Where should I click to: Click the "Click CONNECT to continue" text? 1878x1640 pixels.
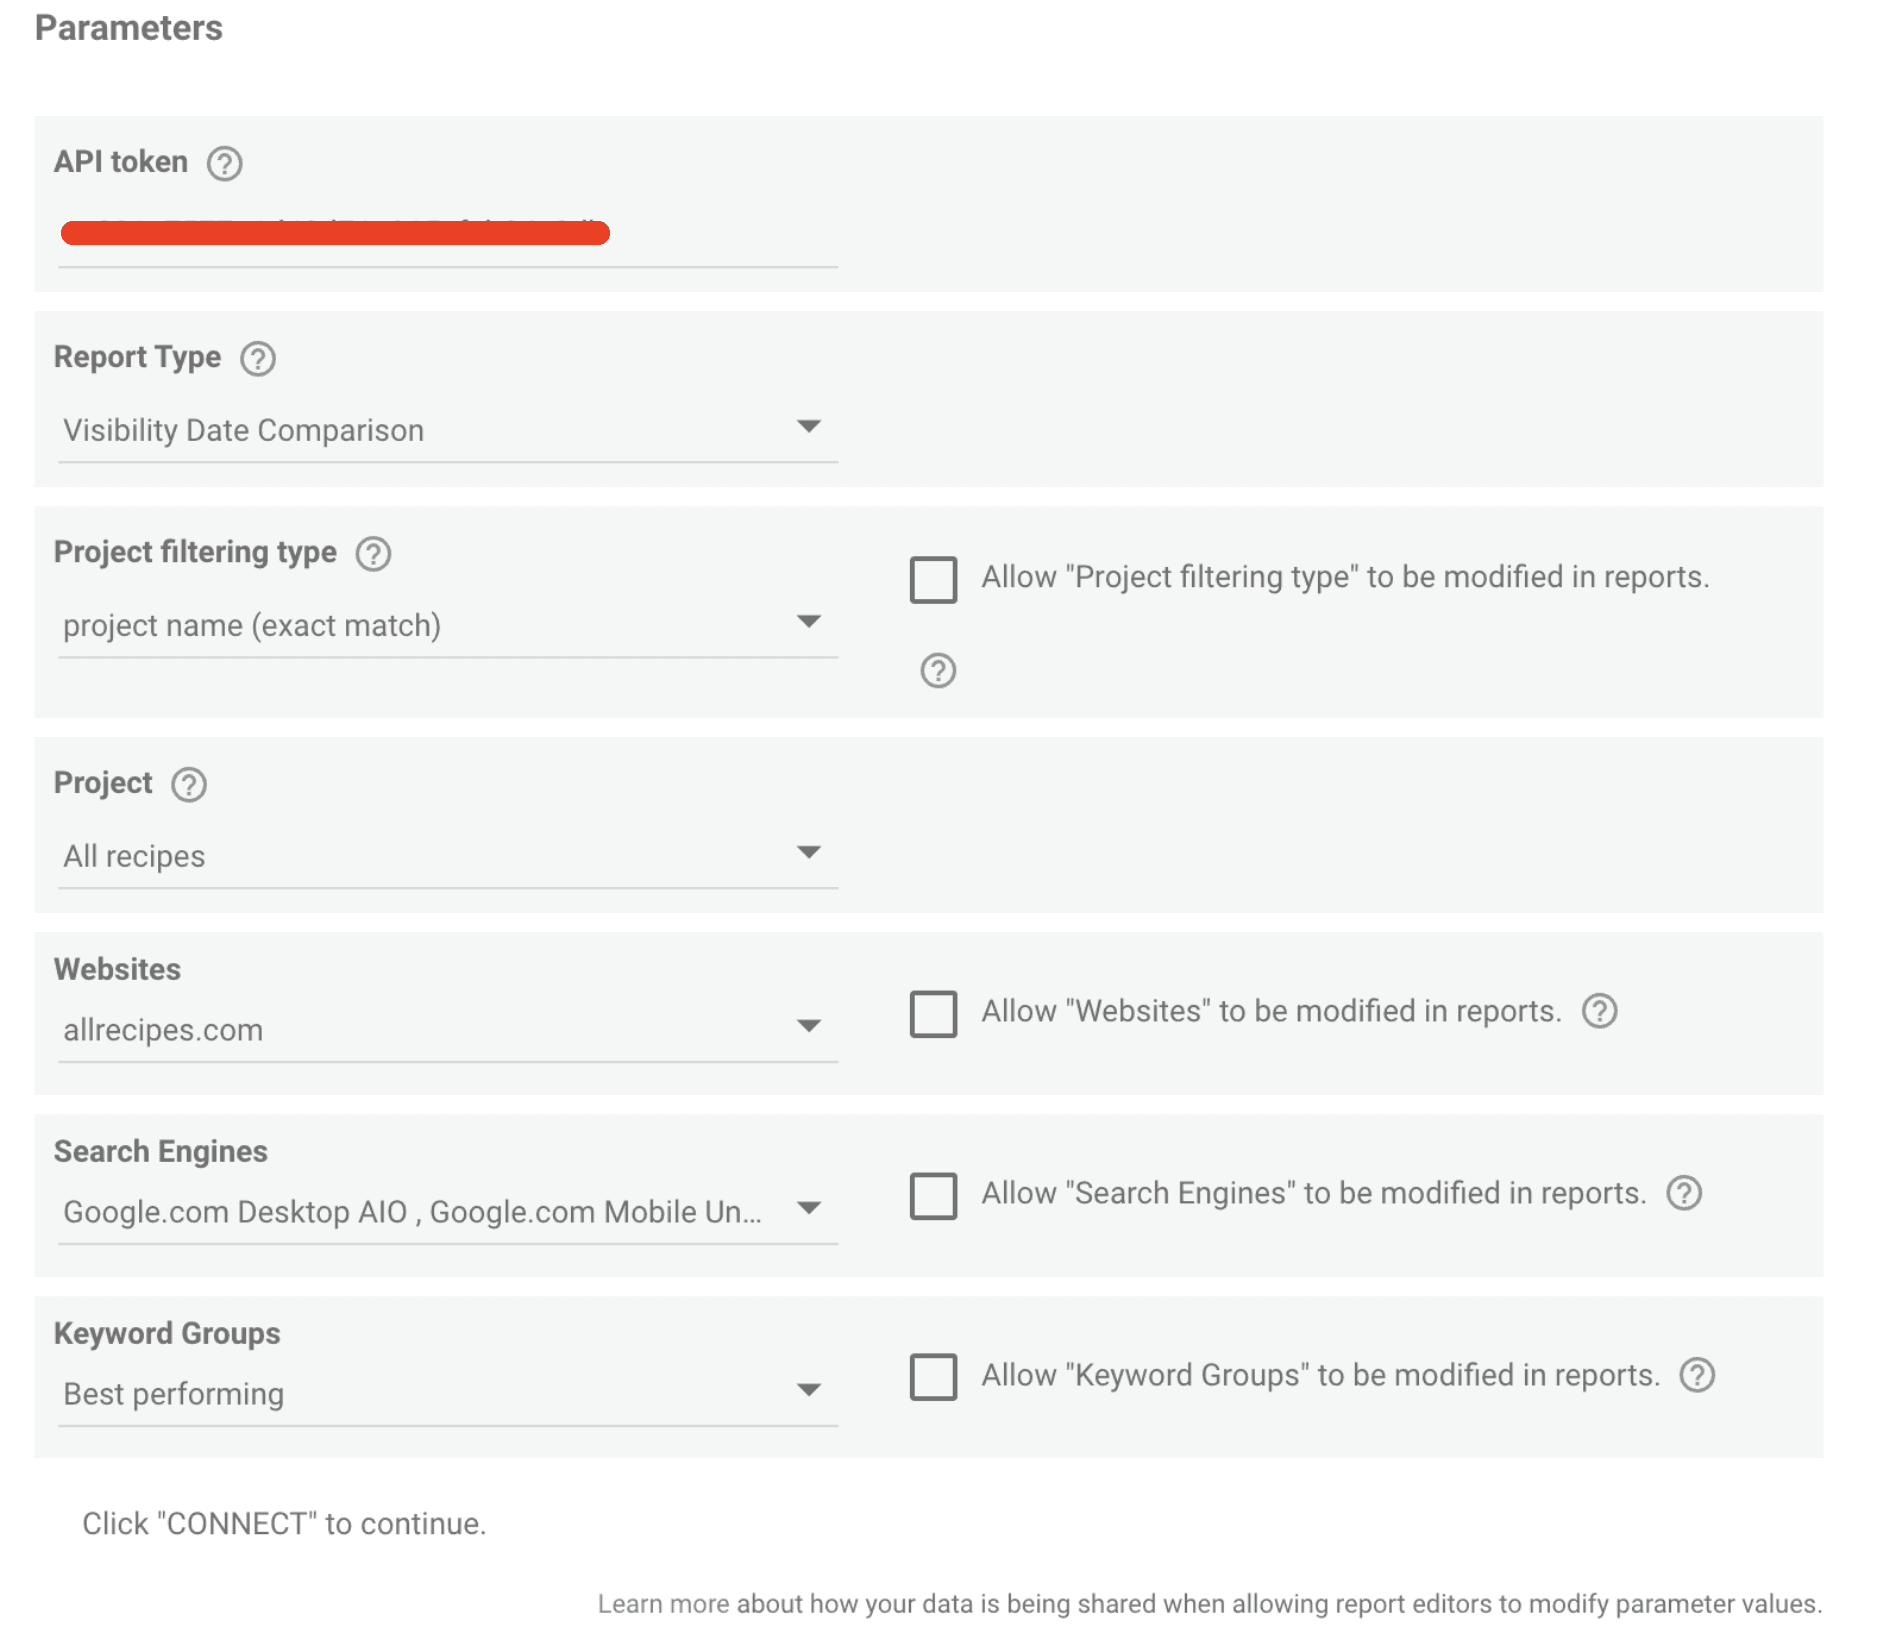(x=284, y=1523)
